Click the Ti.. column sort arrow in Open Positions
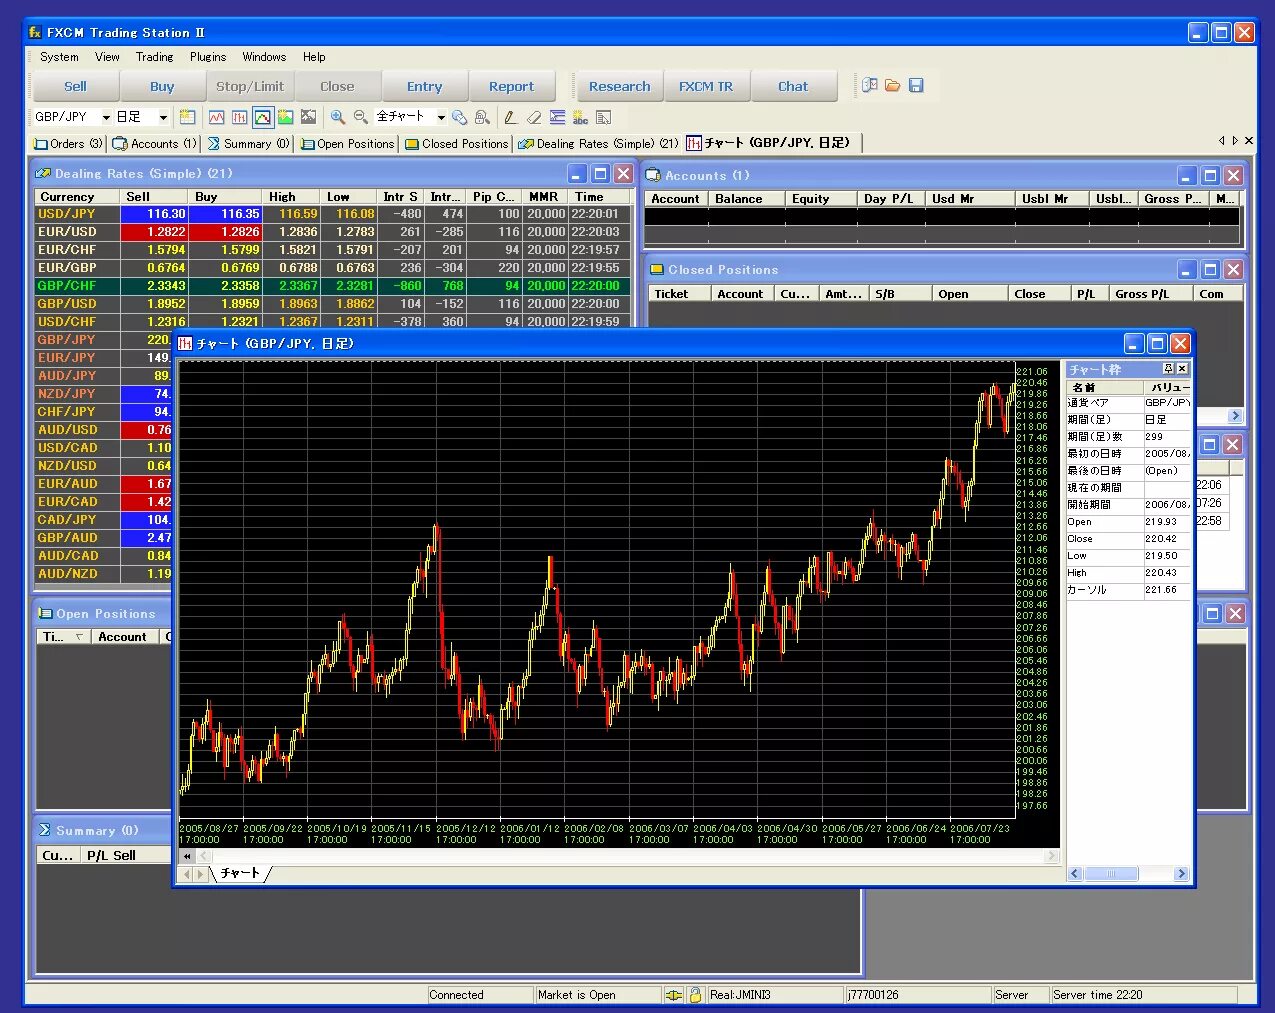The image size is (1275, 1013). click(x=80, y=637)
